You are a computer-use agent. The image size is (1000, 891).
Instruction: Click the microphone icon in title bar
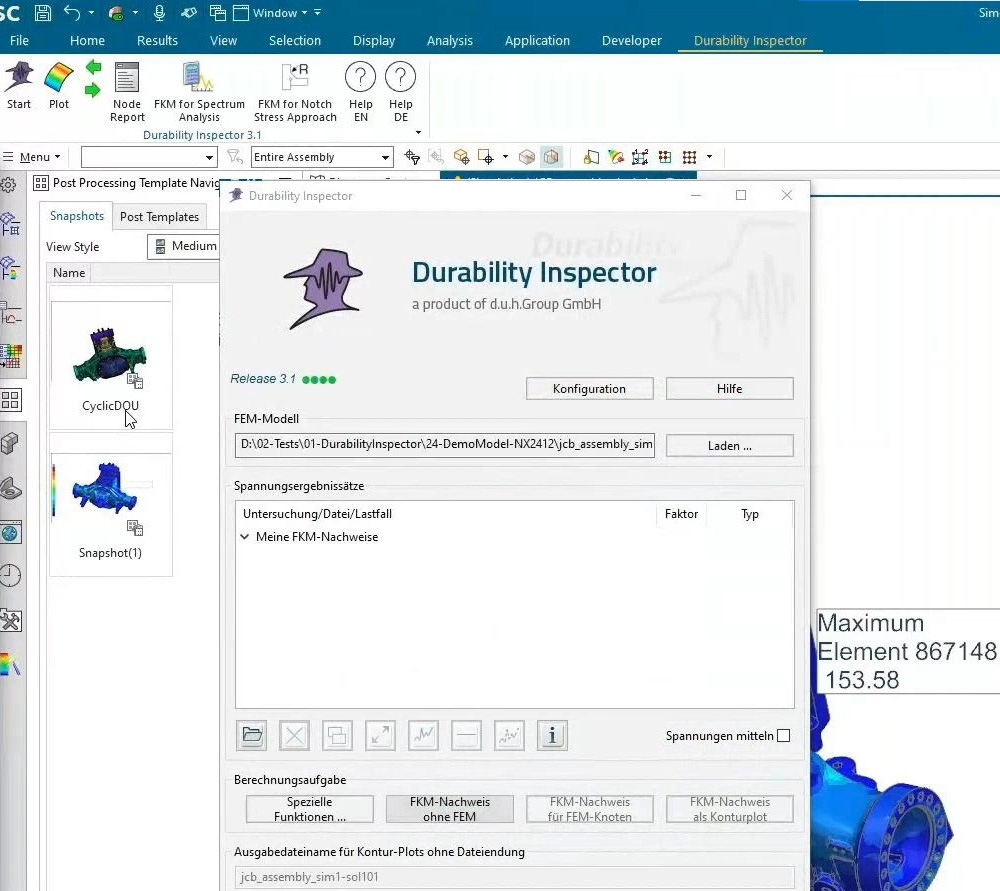point(159,13)
